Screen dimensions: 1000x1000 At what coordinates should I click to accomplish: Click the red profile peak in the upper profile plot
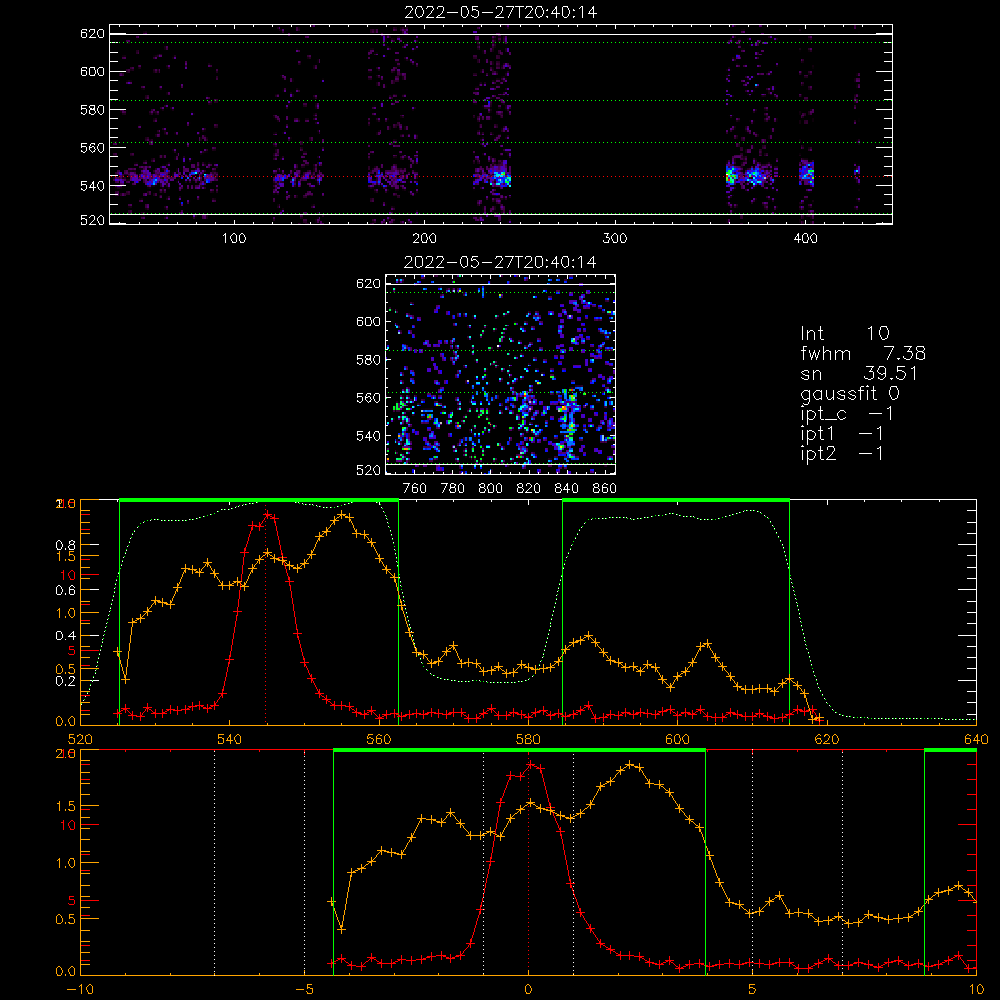[268, 514]
